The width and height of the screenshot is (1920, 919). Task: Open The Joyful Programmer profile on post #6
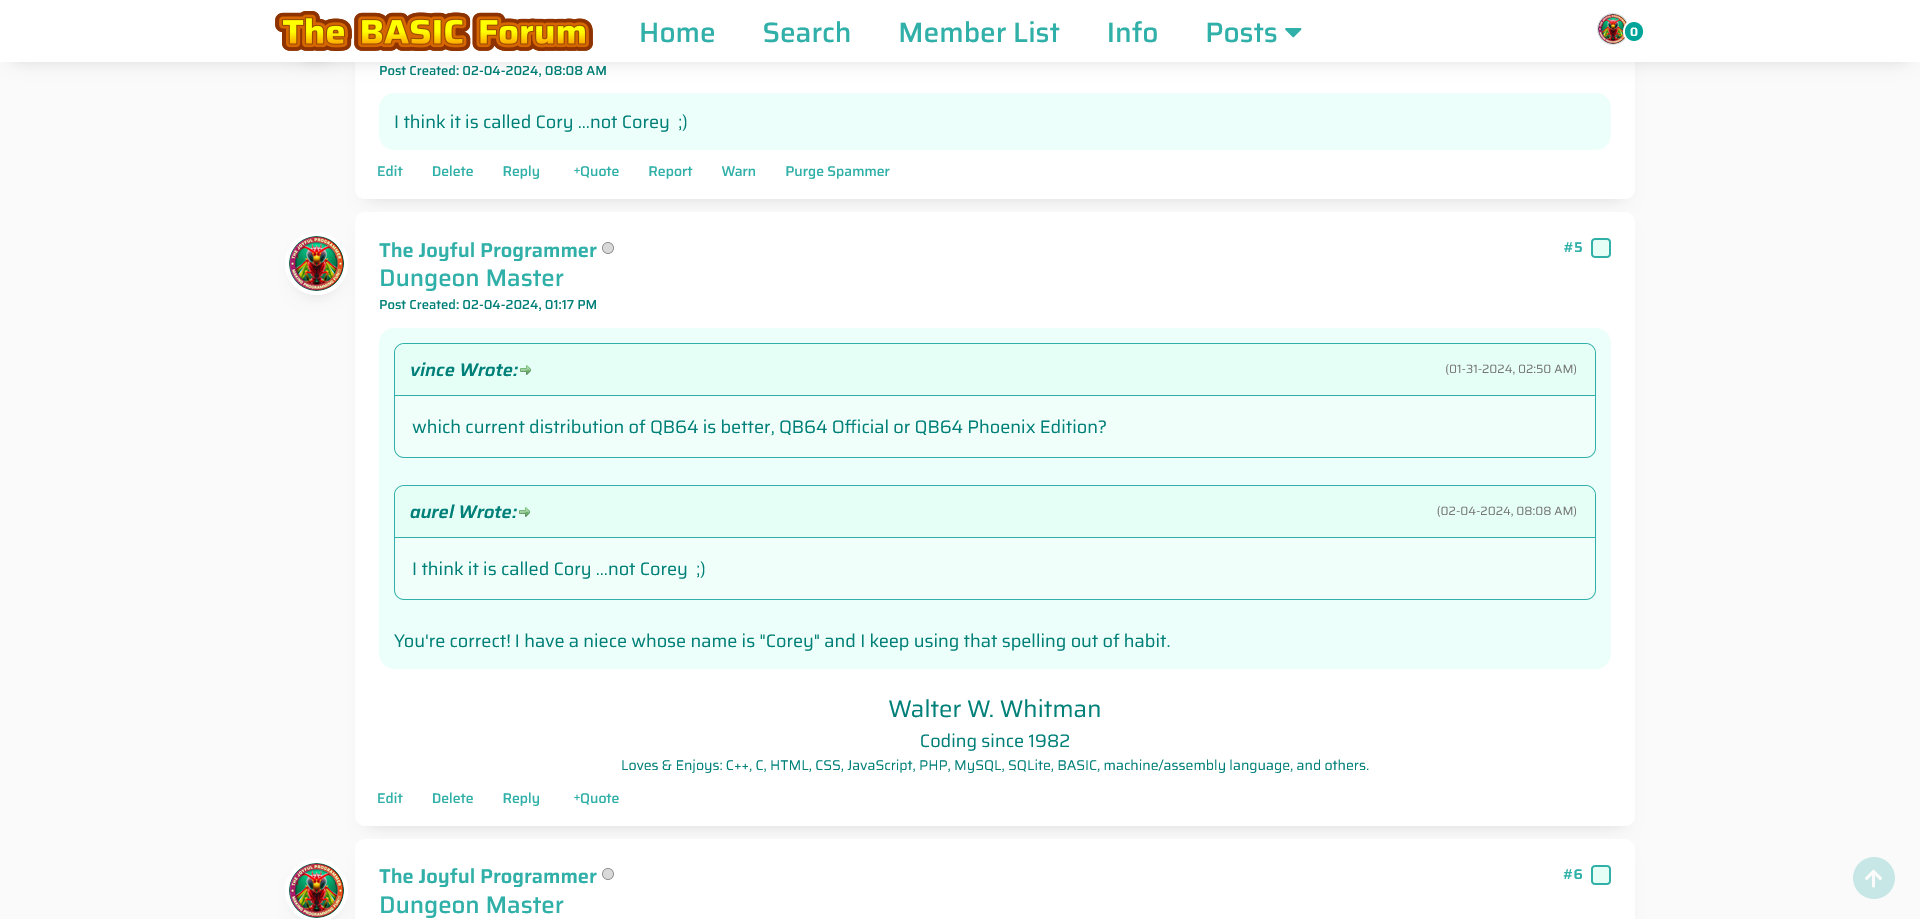tap(487, 876)
